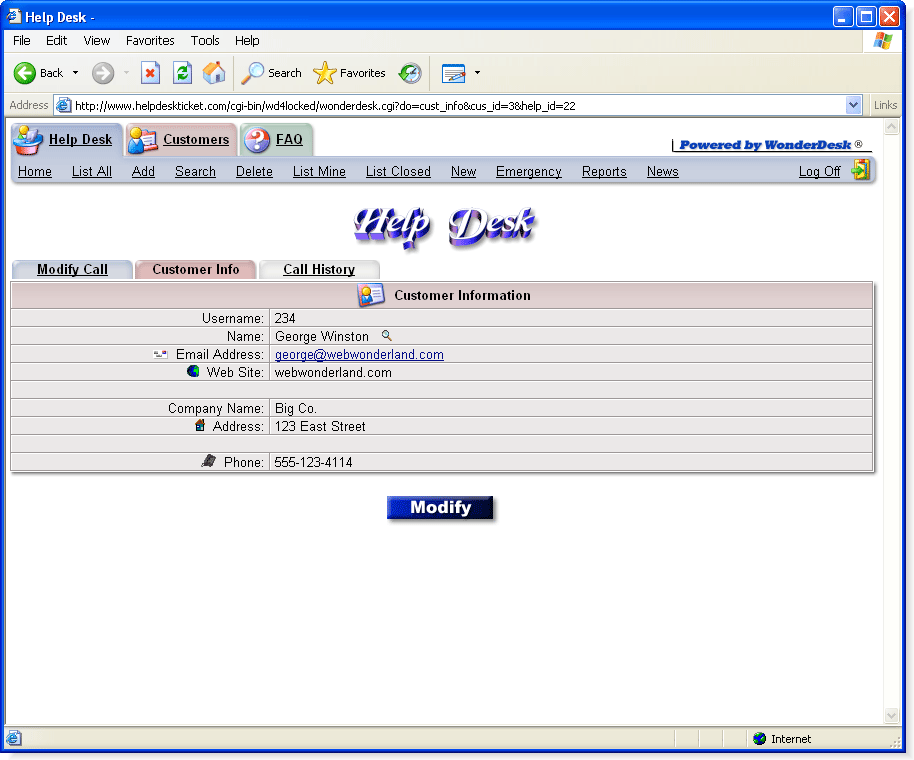The height and width of the screenshot is (760, 914).
Task: Click the scrollbar up arrow
Action: point(891,127)
